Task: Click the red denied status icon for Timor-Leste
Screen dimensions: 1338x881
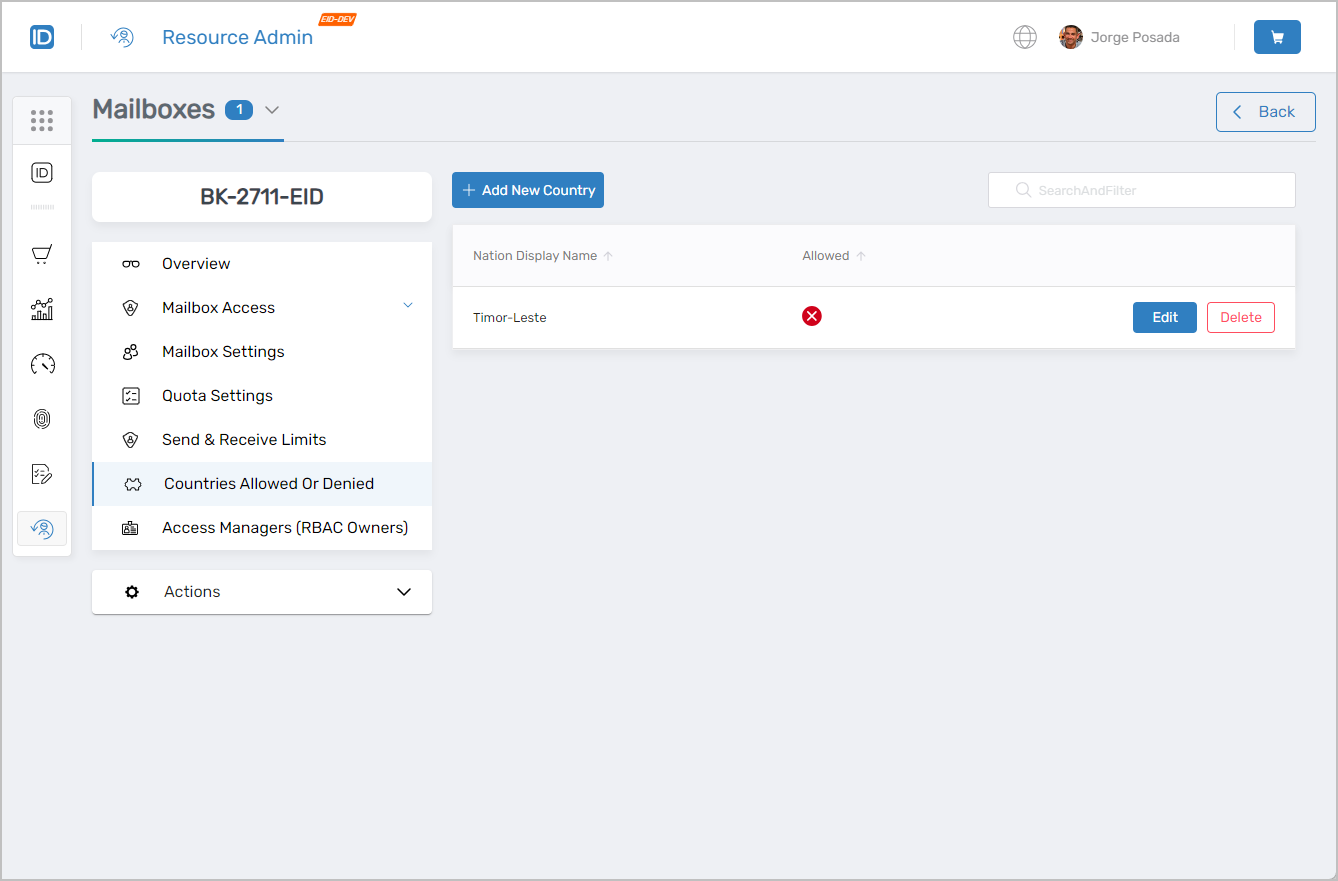Action: tap(811, 317)
